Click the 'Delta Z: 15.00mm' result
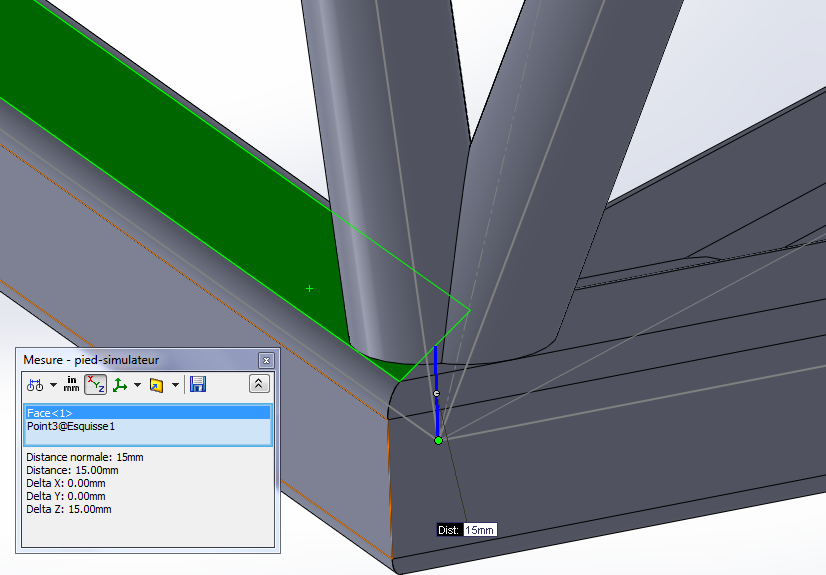This screenshot has width=826, height=575. (69, 509)
